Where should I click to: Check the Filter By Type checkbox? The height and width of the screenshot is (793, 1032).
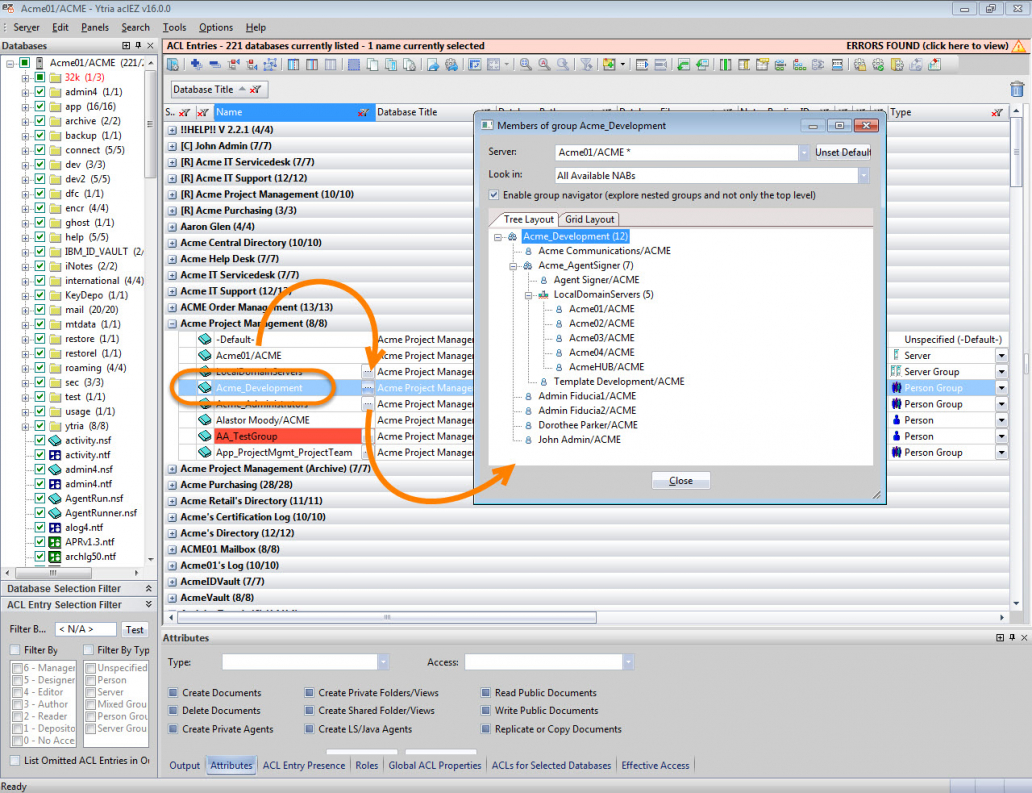pyautogui.click(x=88, y=650)
